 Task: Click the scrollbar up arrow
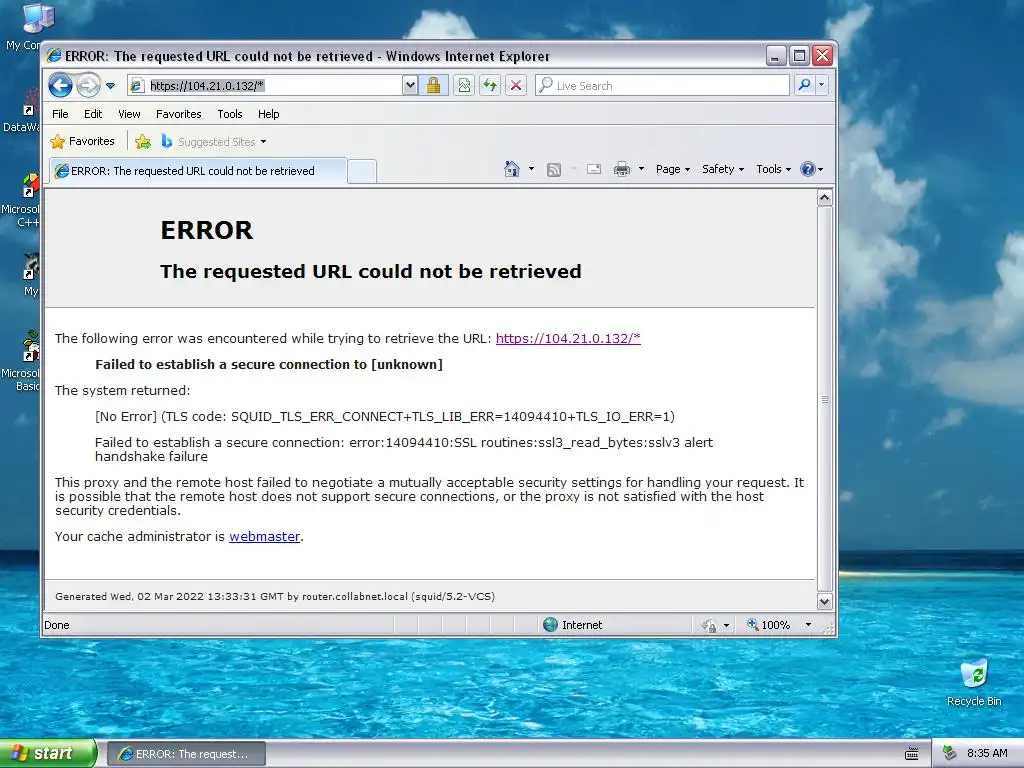(824, 197)
